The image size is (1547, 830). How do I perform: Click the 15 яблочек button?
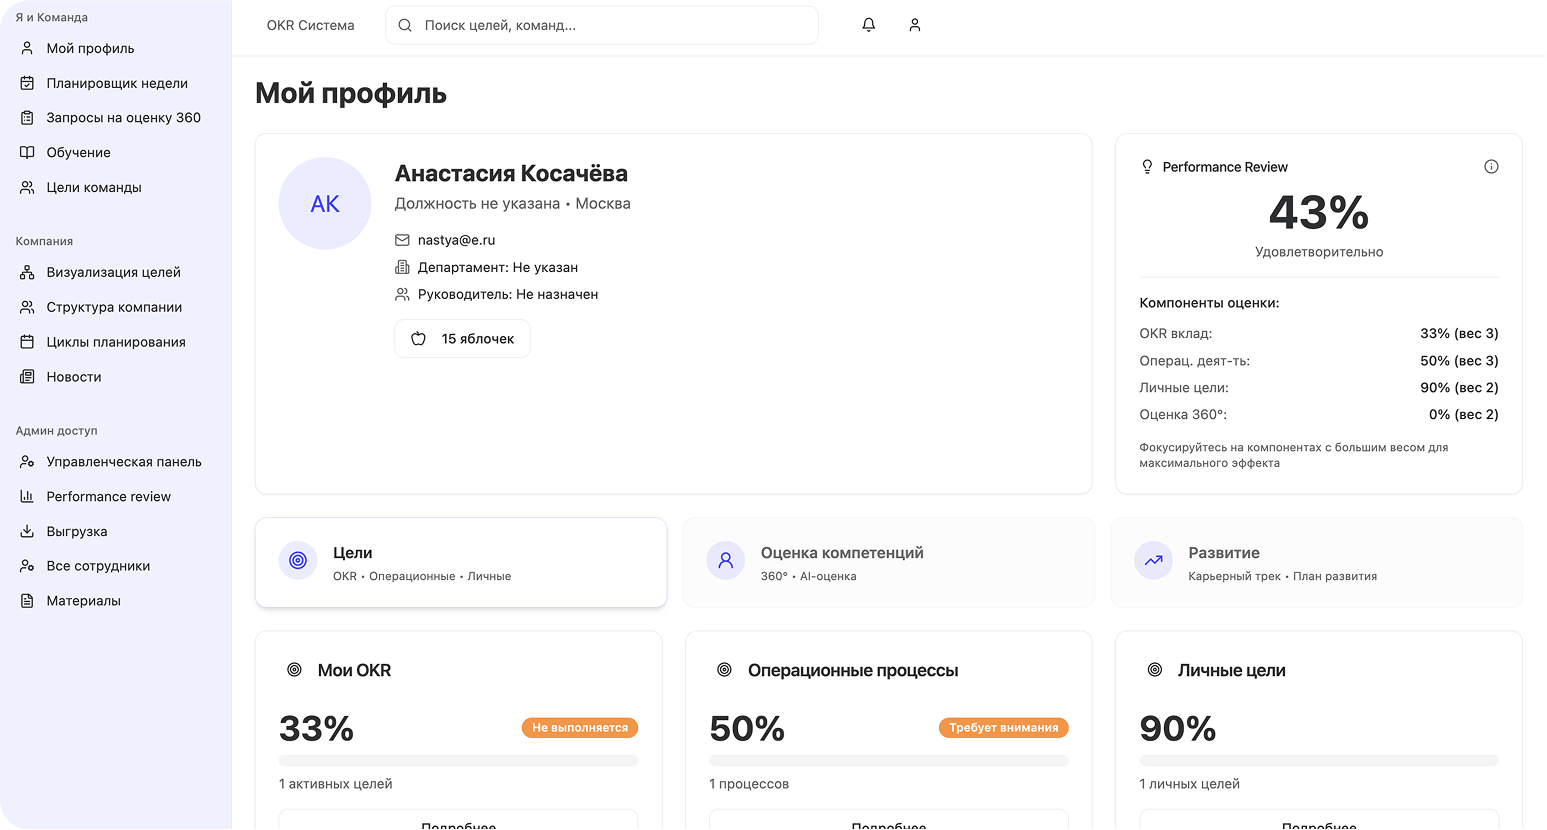tap(462, 339)
